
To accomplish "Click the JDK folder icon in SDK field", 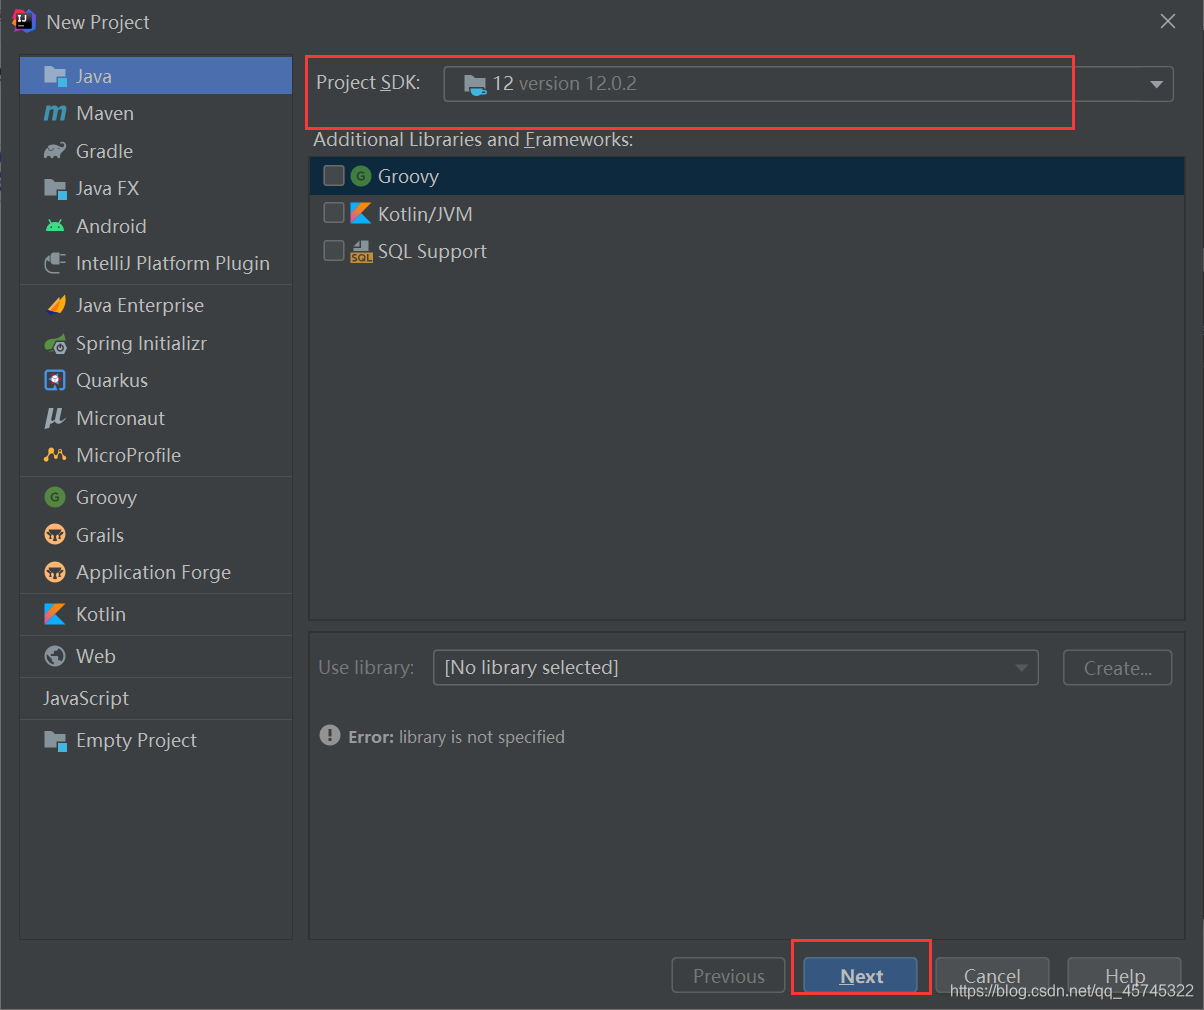I will tap(475, 84).
